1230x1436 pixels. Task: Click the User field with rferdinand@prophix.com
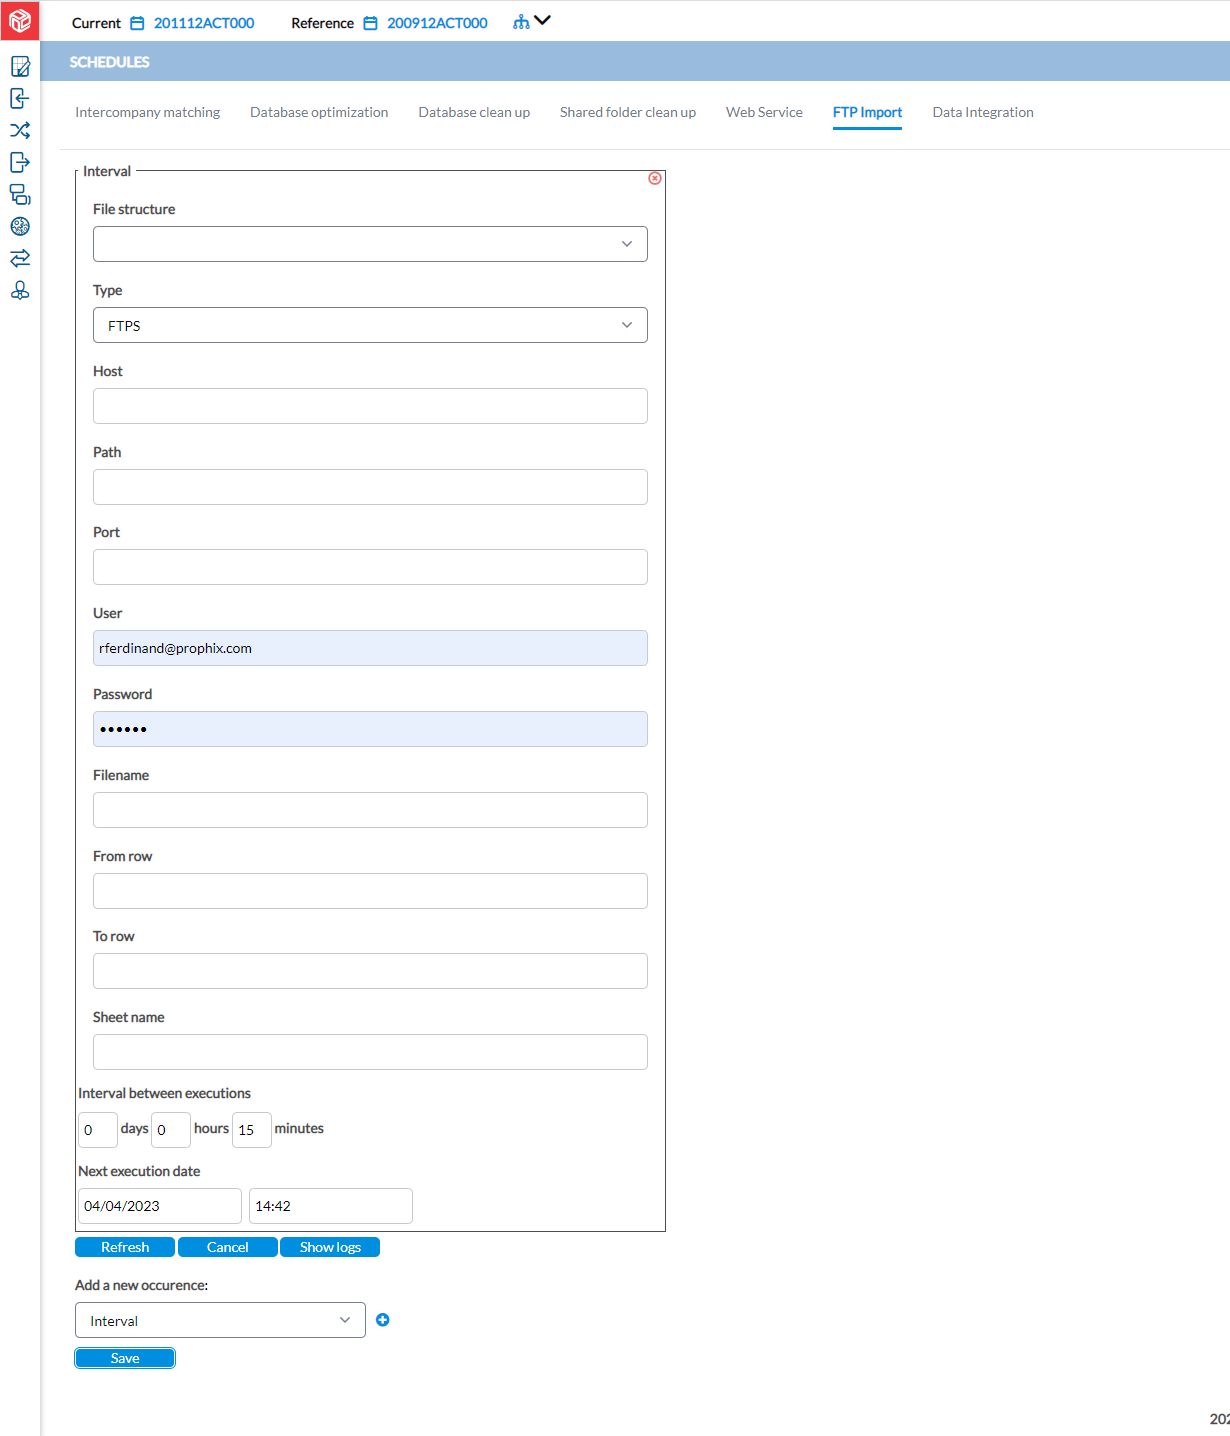coord(370,648)
